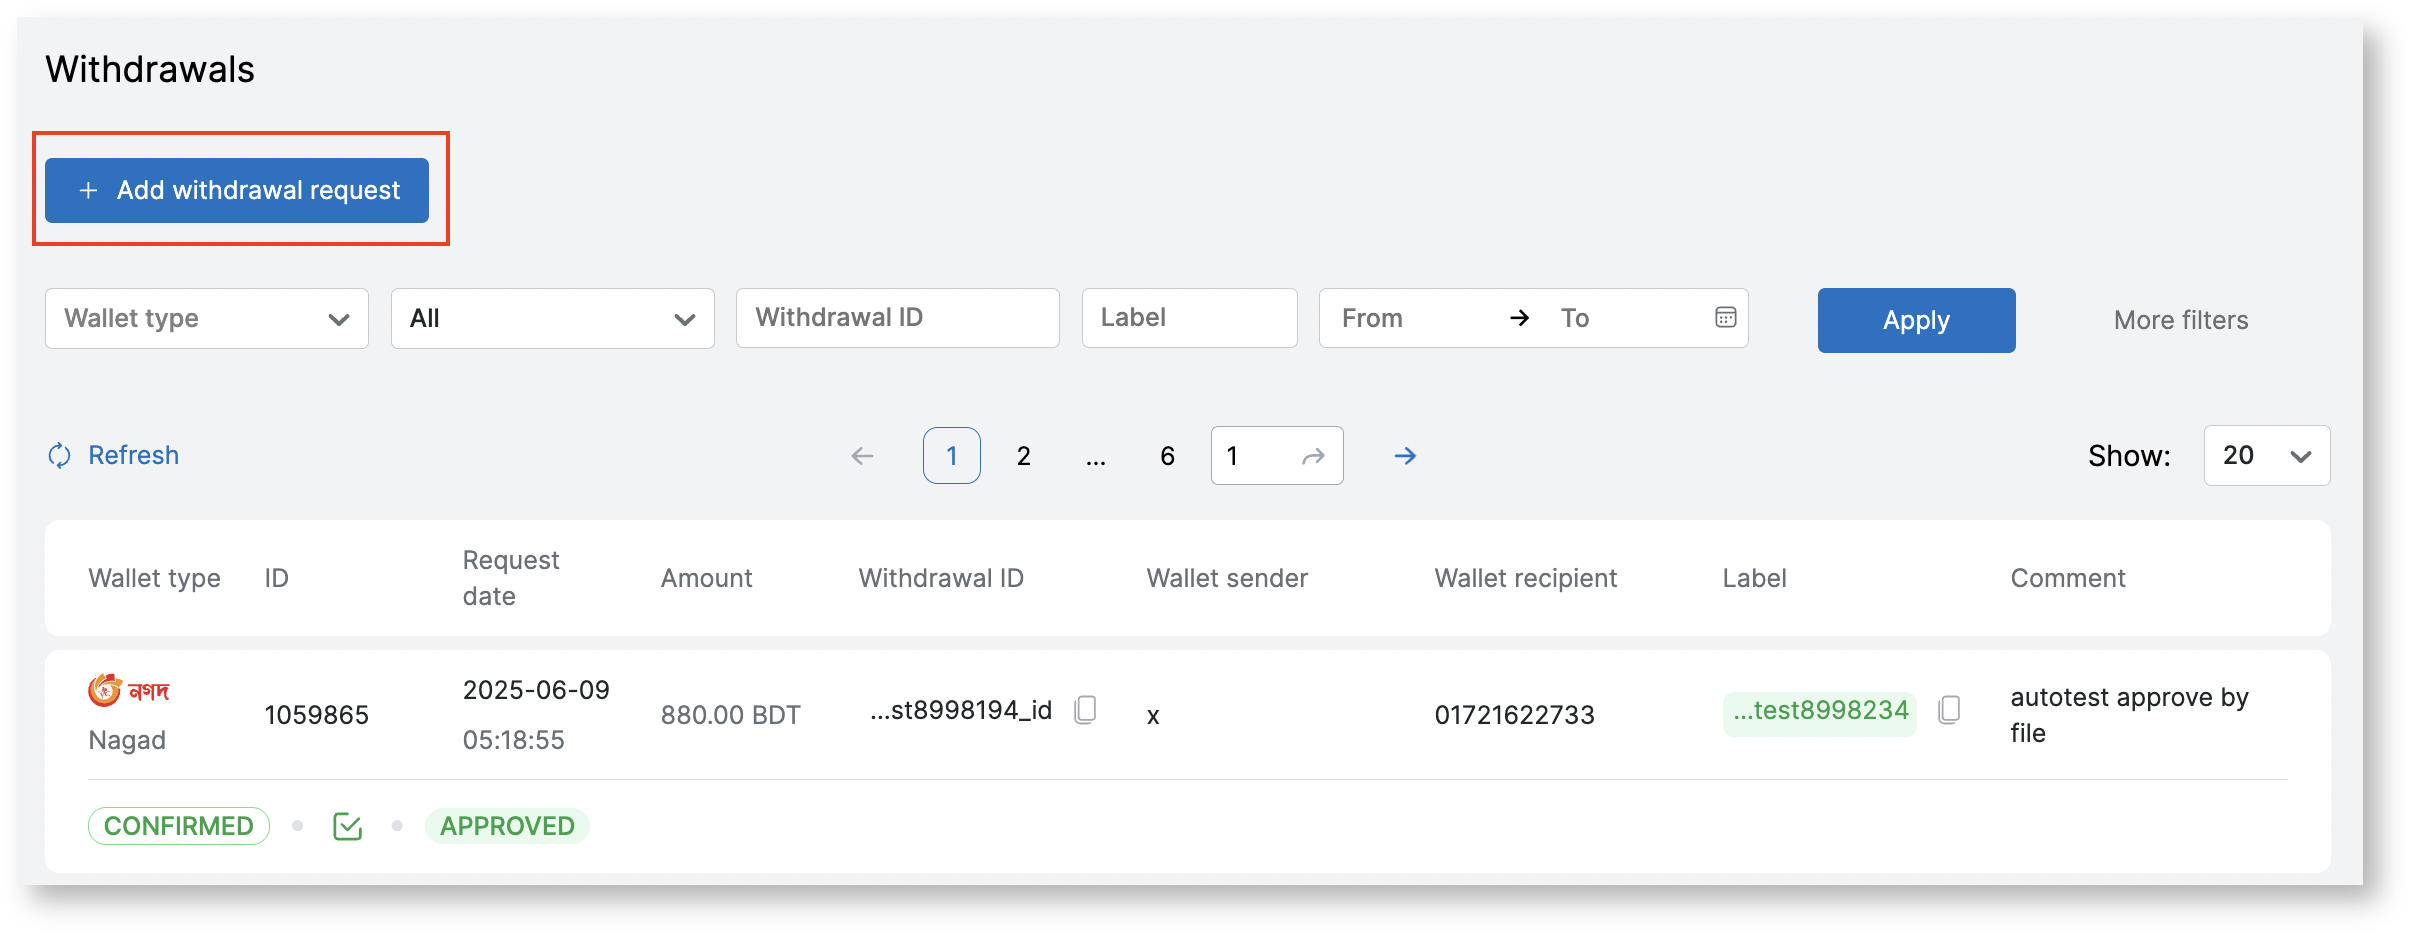Click the Label filter input
Image resolution: width=2411 pixels, height=933 pixels.
pos(1189,318)
